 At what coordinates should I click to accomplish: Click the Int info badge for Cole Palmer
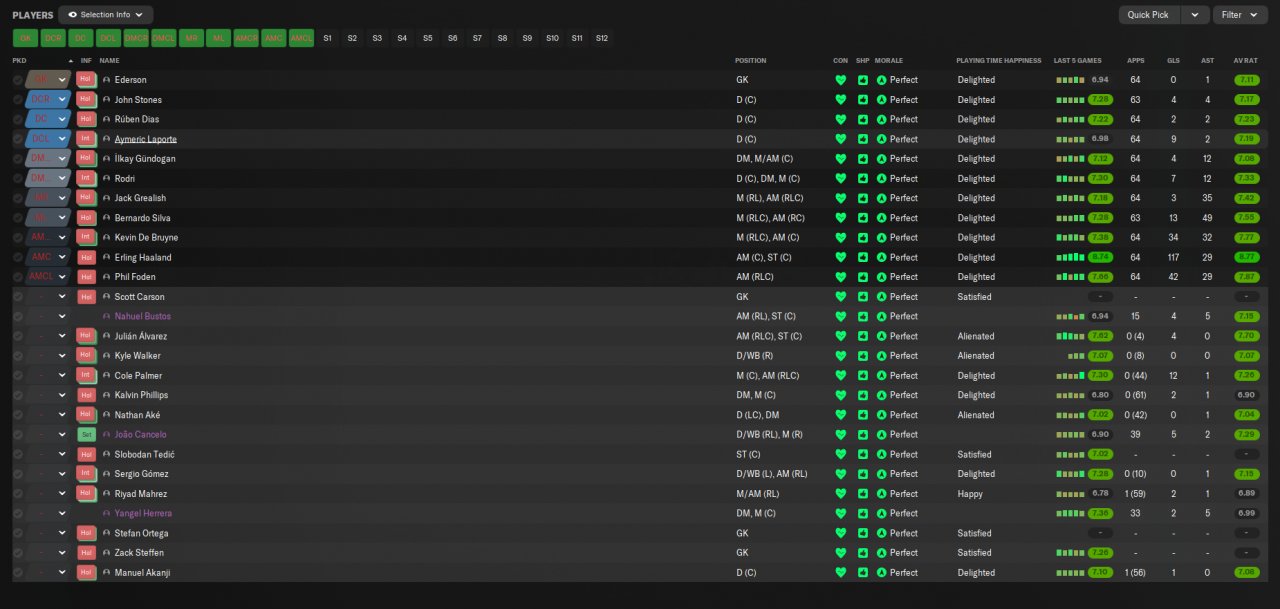(85, 376)
